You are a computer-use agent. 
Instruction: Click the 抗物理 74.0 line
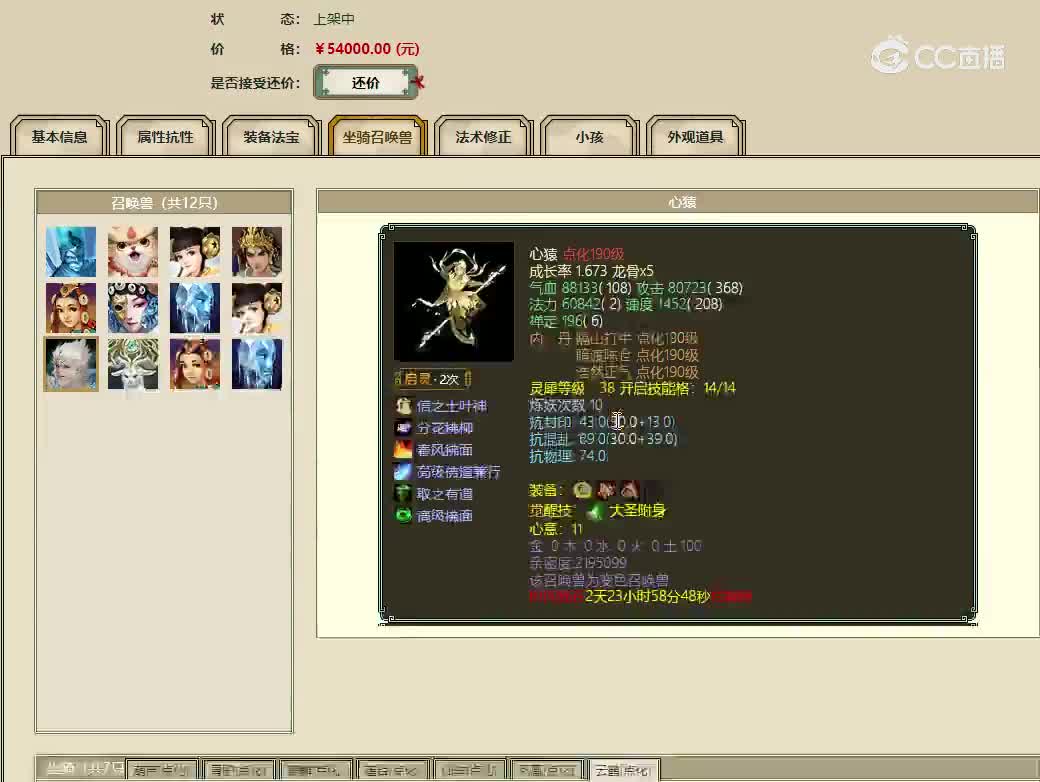568,456
